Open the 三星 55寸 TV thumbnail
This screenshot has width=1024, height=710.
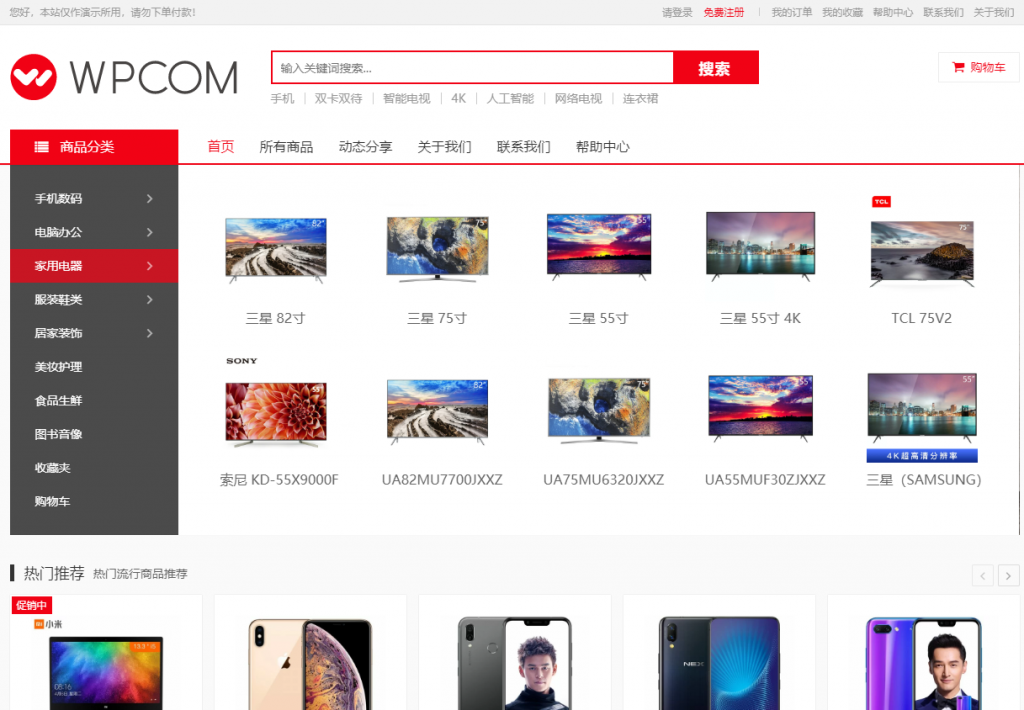[x=599, y=247]
